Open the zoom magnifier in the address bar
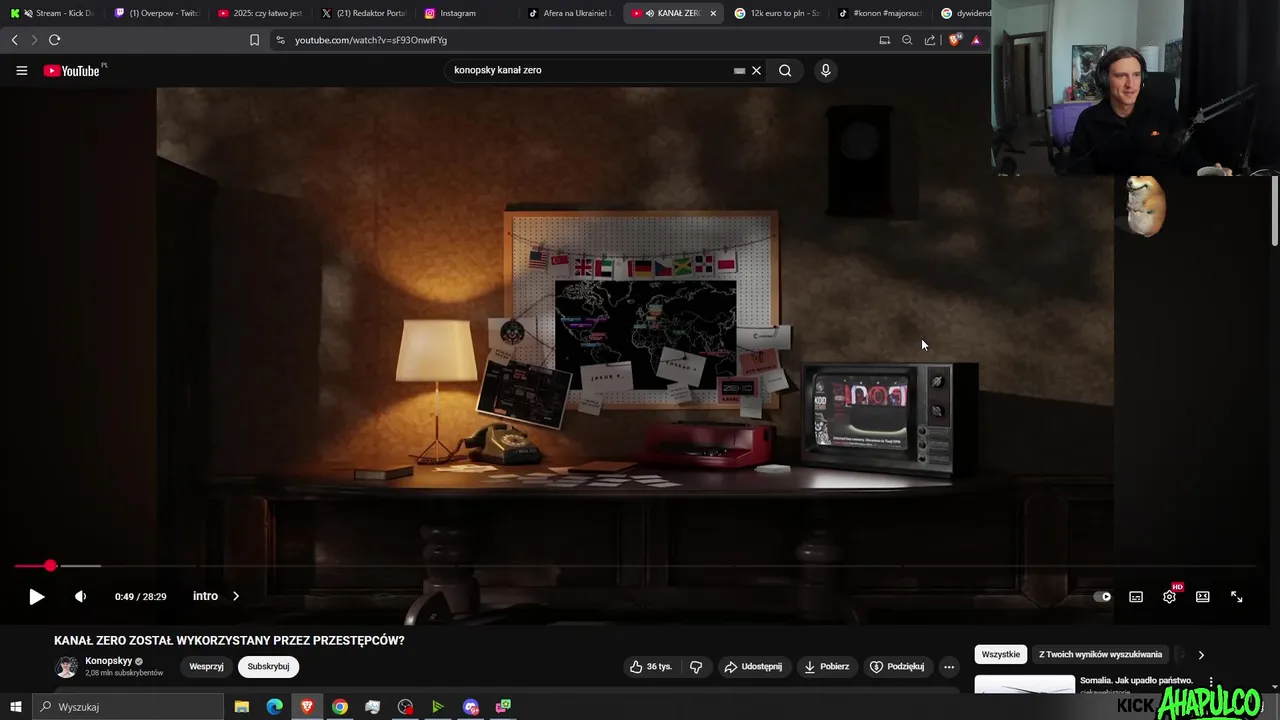Screen dimensions: 1280x720 click(907, 40)
